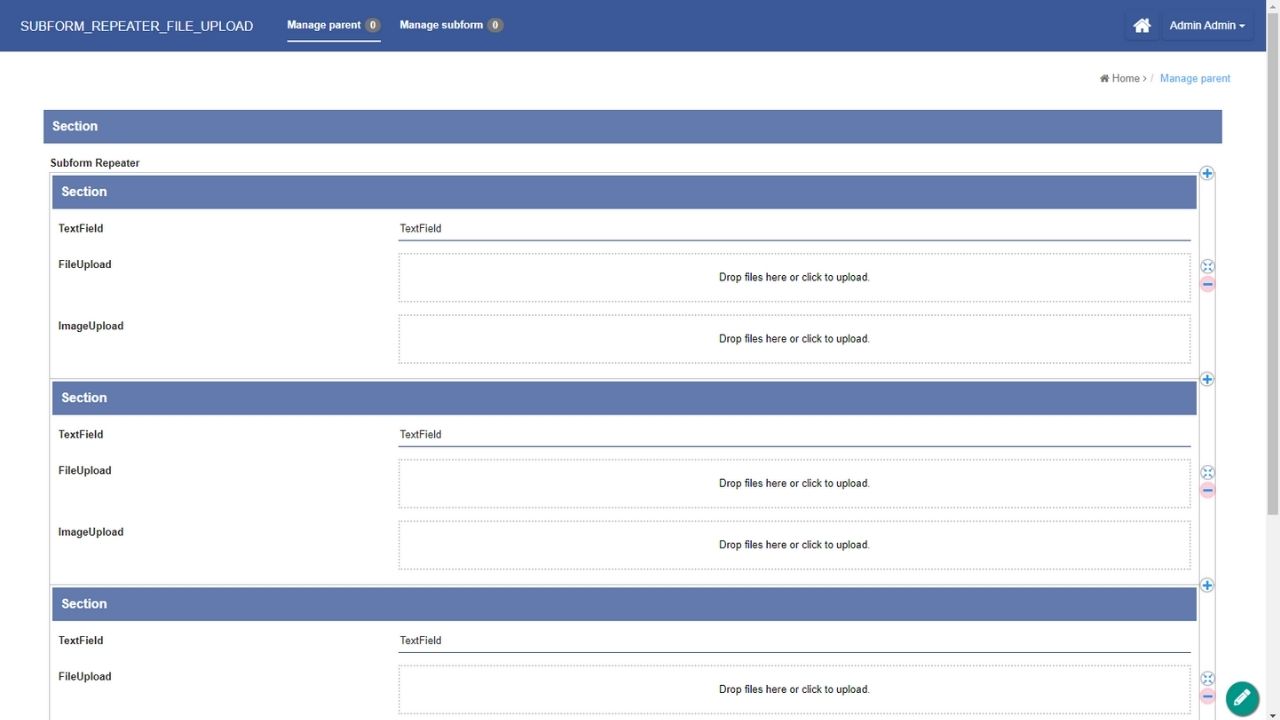Focus the TextField input in the third subform row
The width and height of the screenshot is (1280, 720).
click(x=794, y=641)
